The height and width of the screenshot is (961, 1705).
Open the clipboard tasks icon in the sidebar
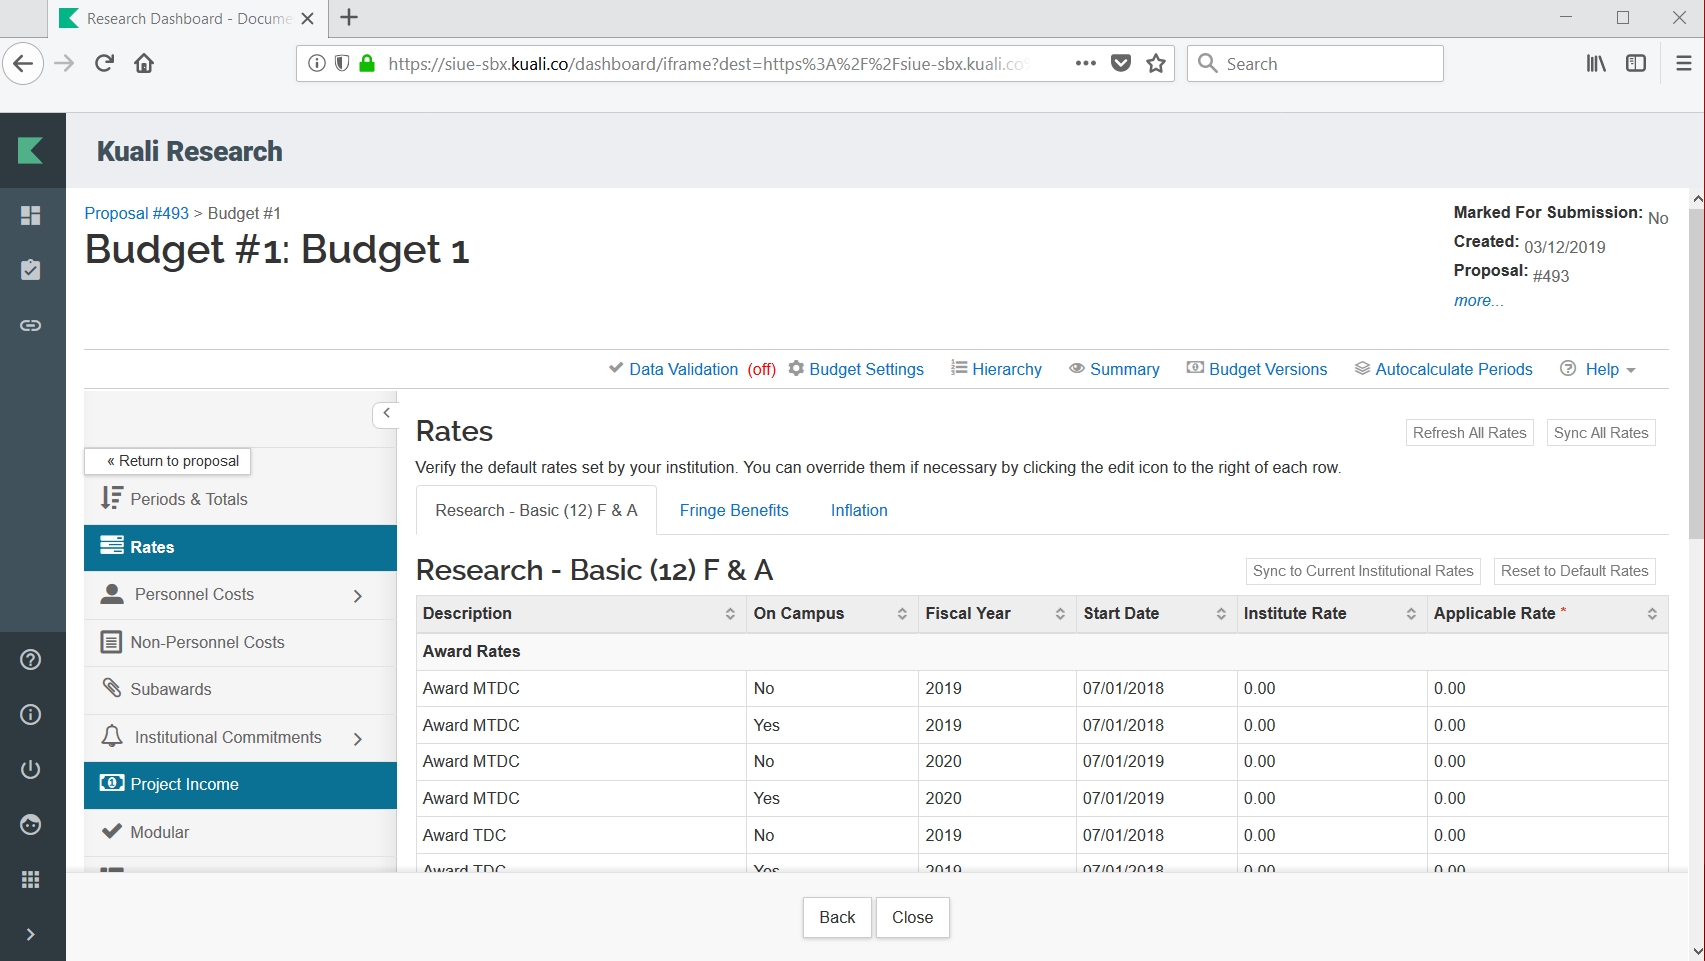tap(31, 270)
